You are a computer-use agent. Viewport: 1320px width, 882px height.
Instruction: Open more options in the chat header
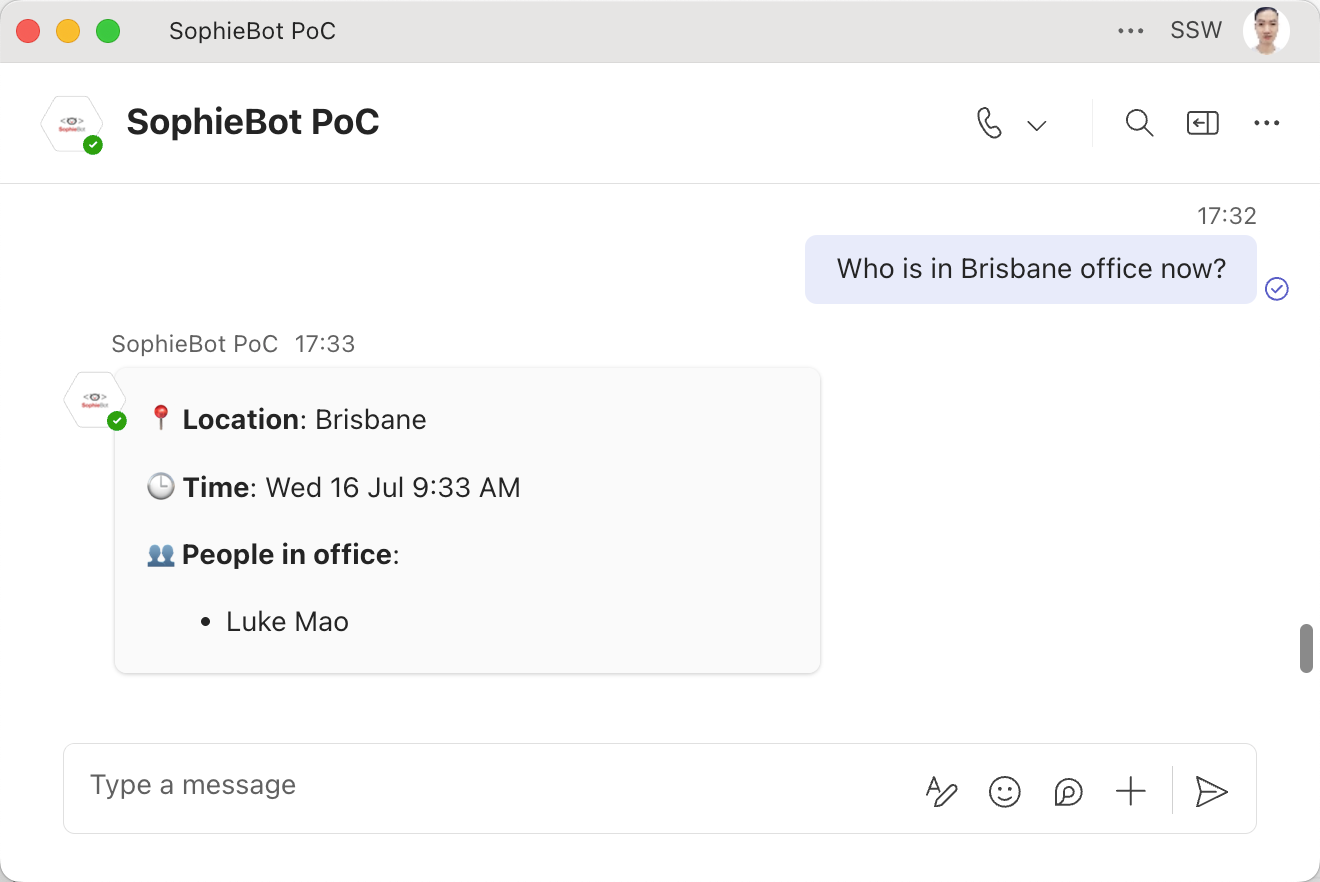click(1267, 123)
